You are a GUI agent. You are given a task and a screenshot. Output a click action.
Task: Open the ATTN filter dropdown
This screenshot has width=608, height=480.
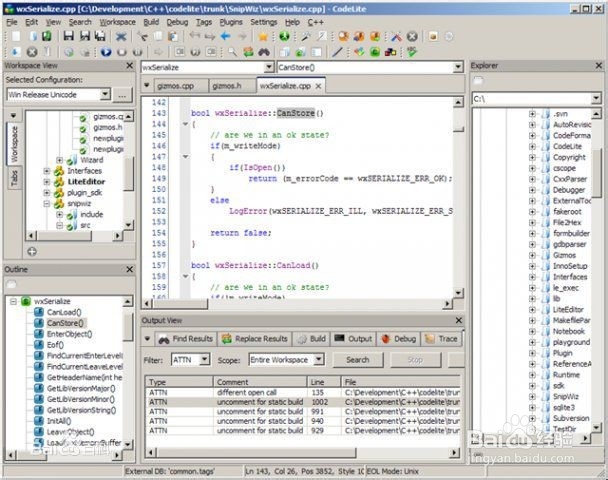[204, 360]
